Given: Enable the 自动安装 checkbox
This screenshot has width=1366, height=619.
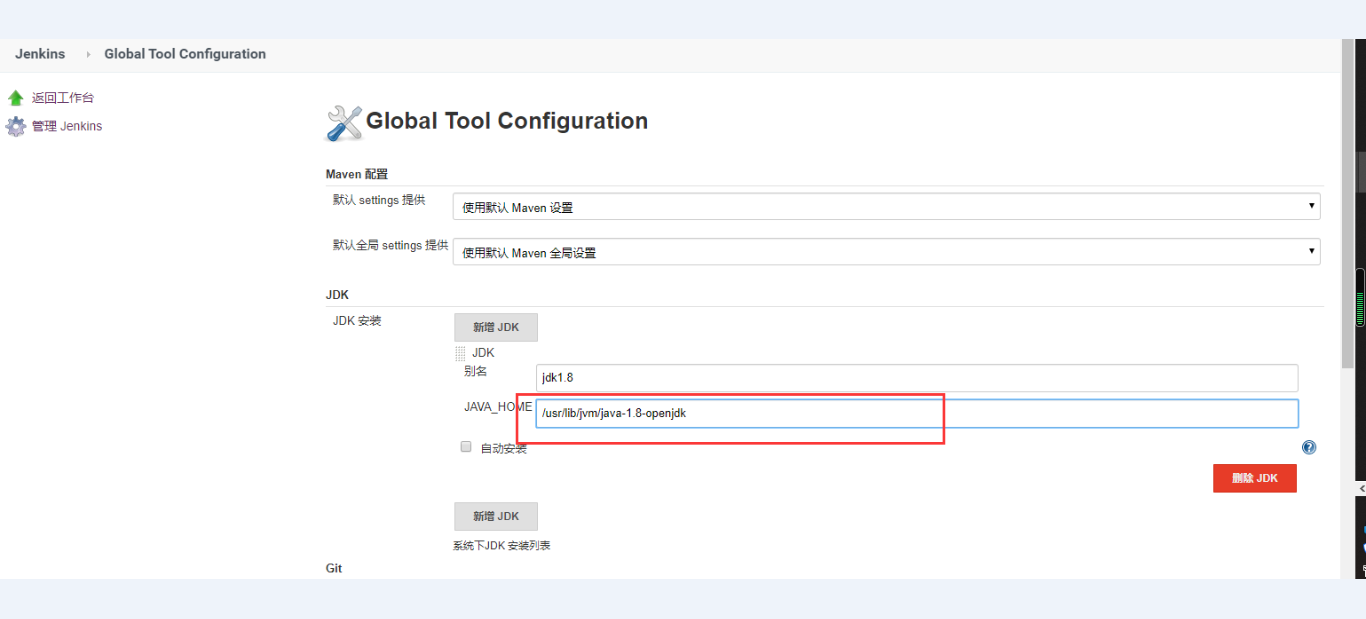Looking at the screenshot, I should (x=466, y=447).
